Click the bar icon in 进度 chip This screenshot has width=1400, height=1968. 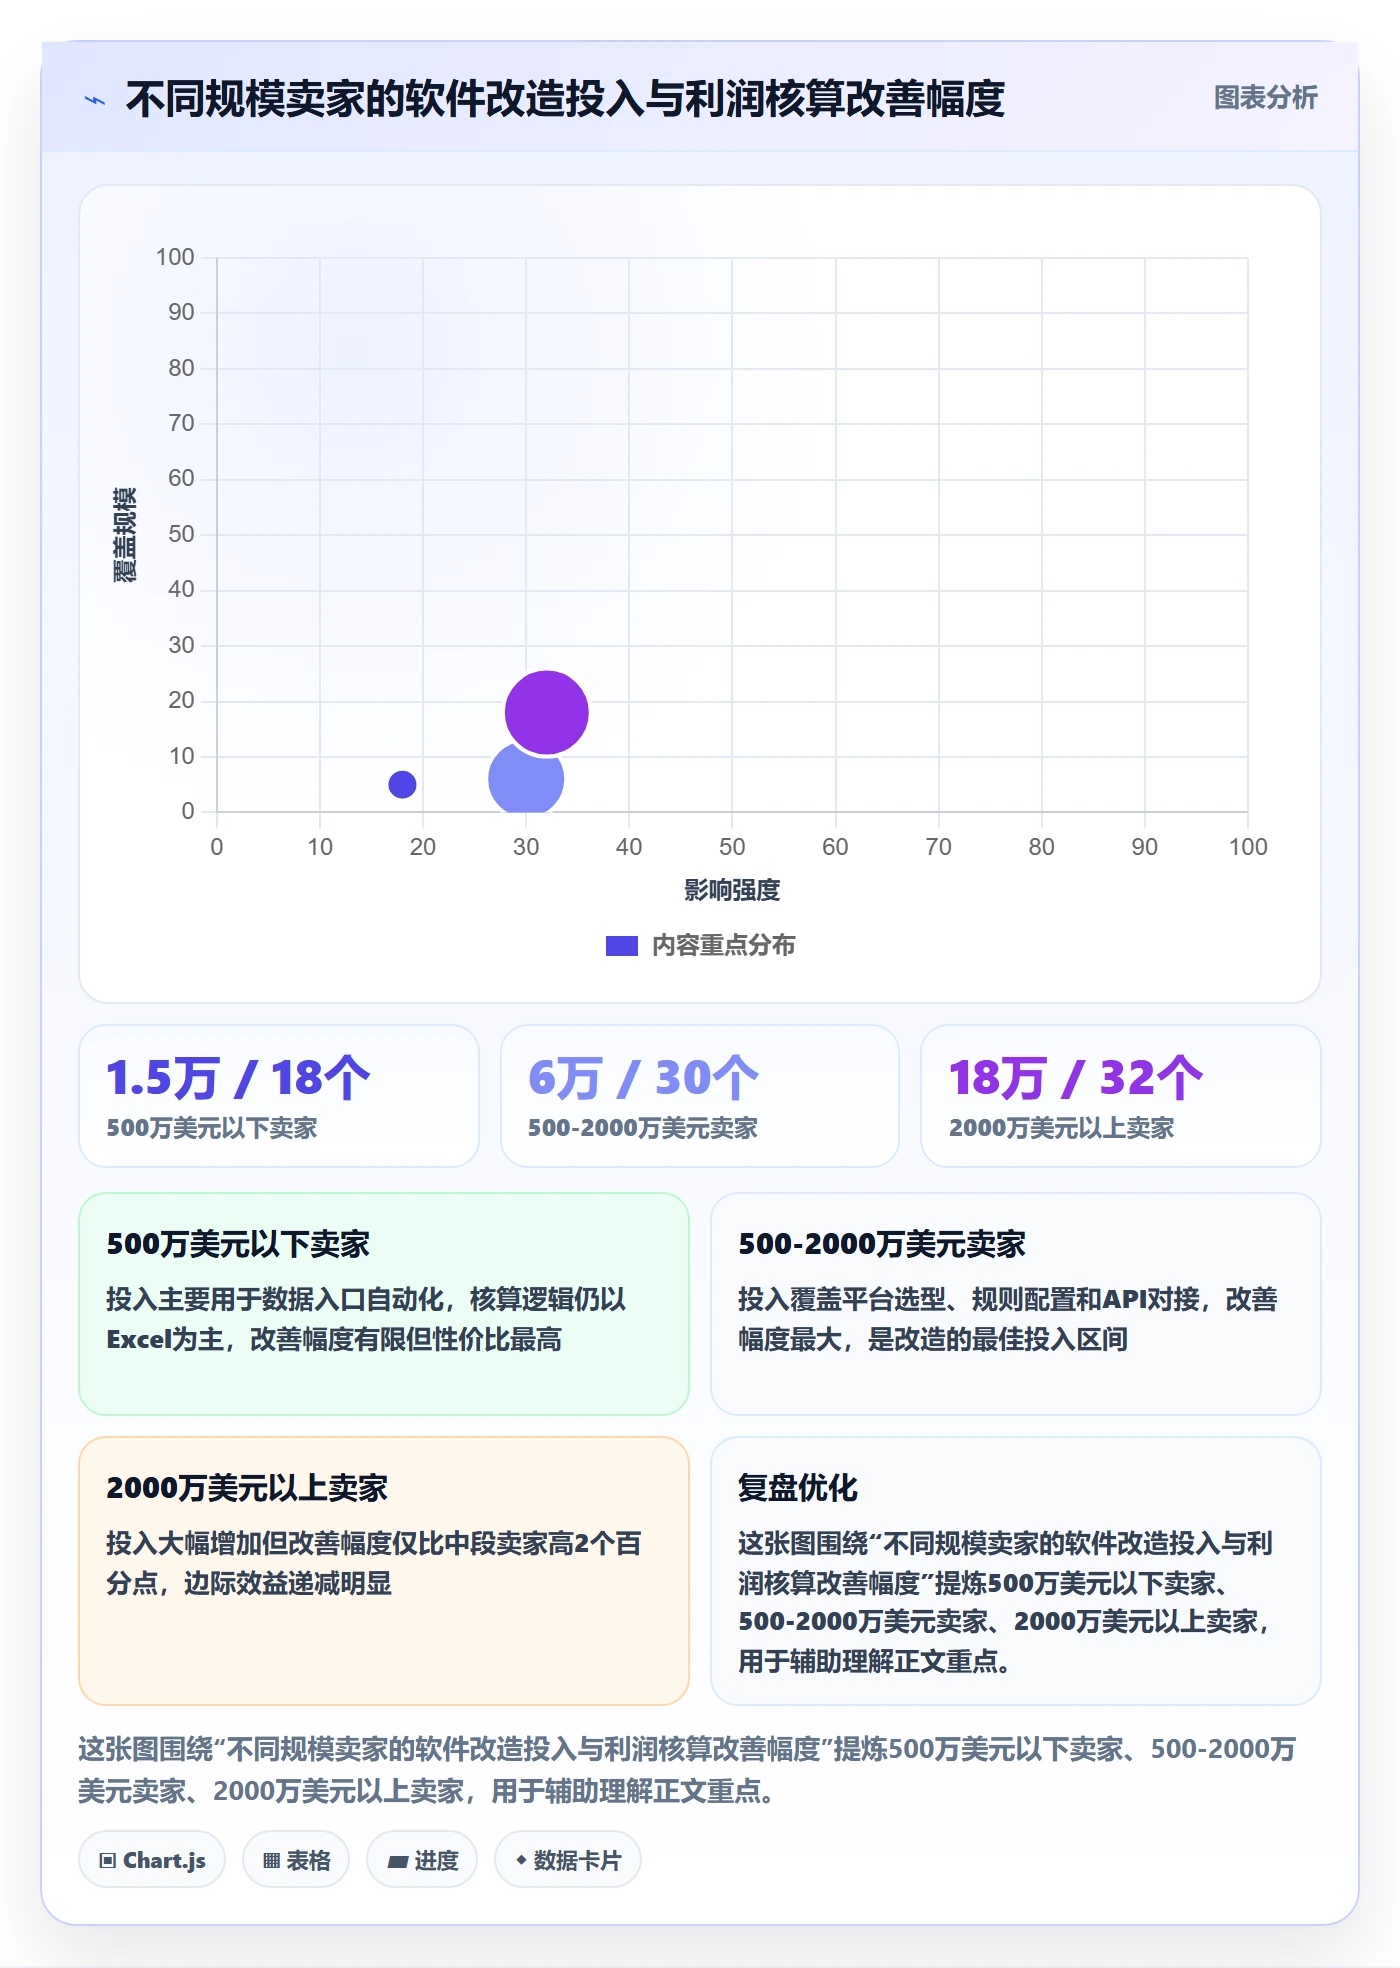coord(397,1861)
